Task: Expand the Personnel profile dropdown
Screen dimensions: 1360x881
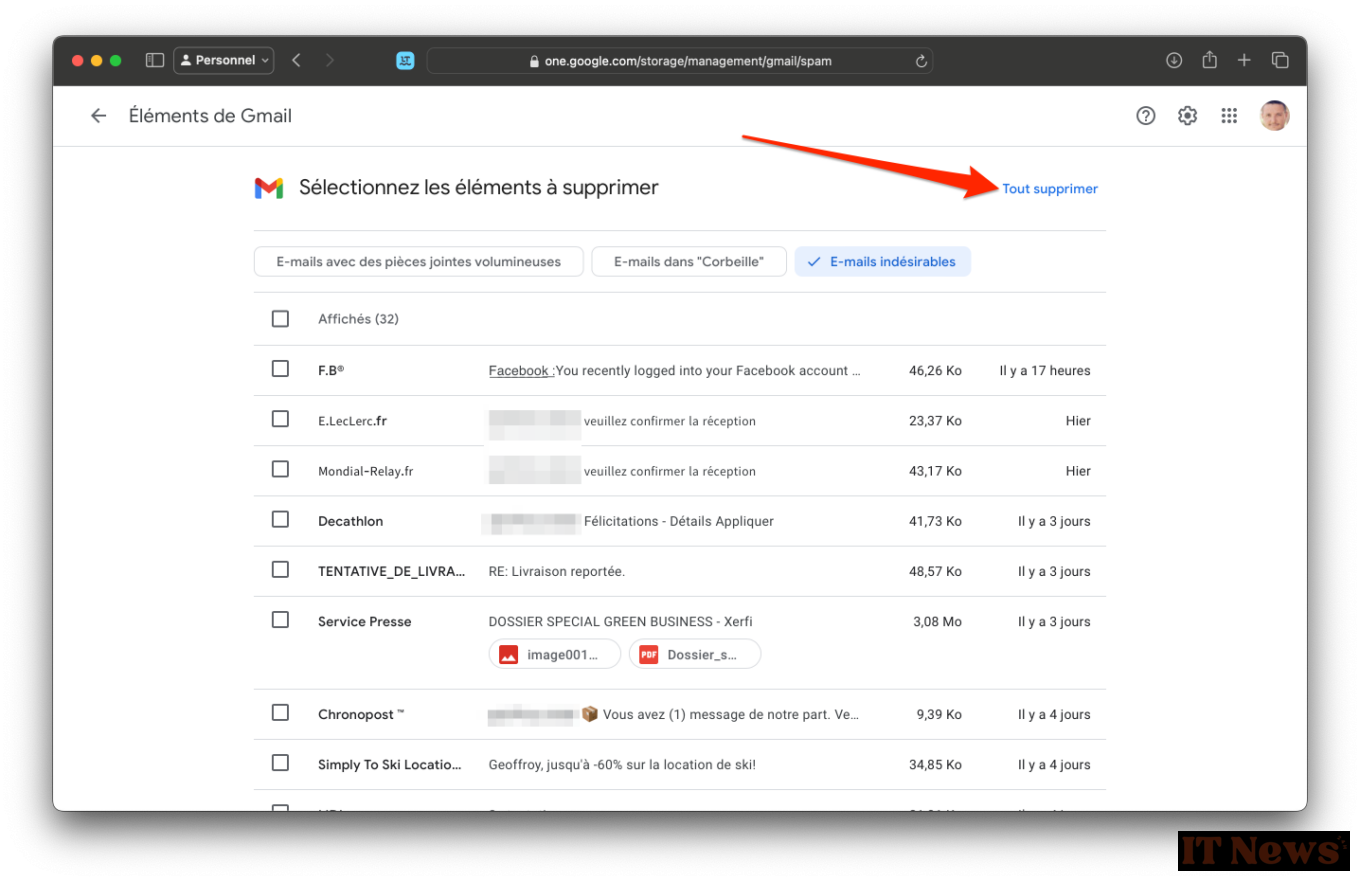Action: click(224, 60)
